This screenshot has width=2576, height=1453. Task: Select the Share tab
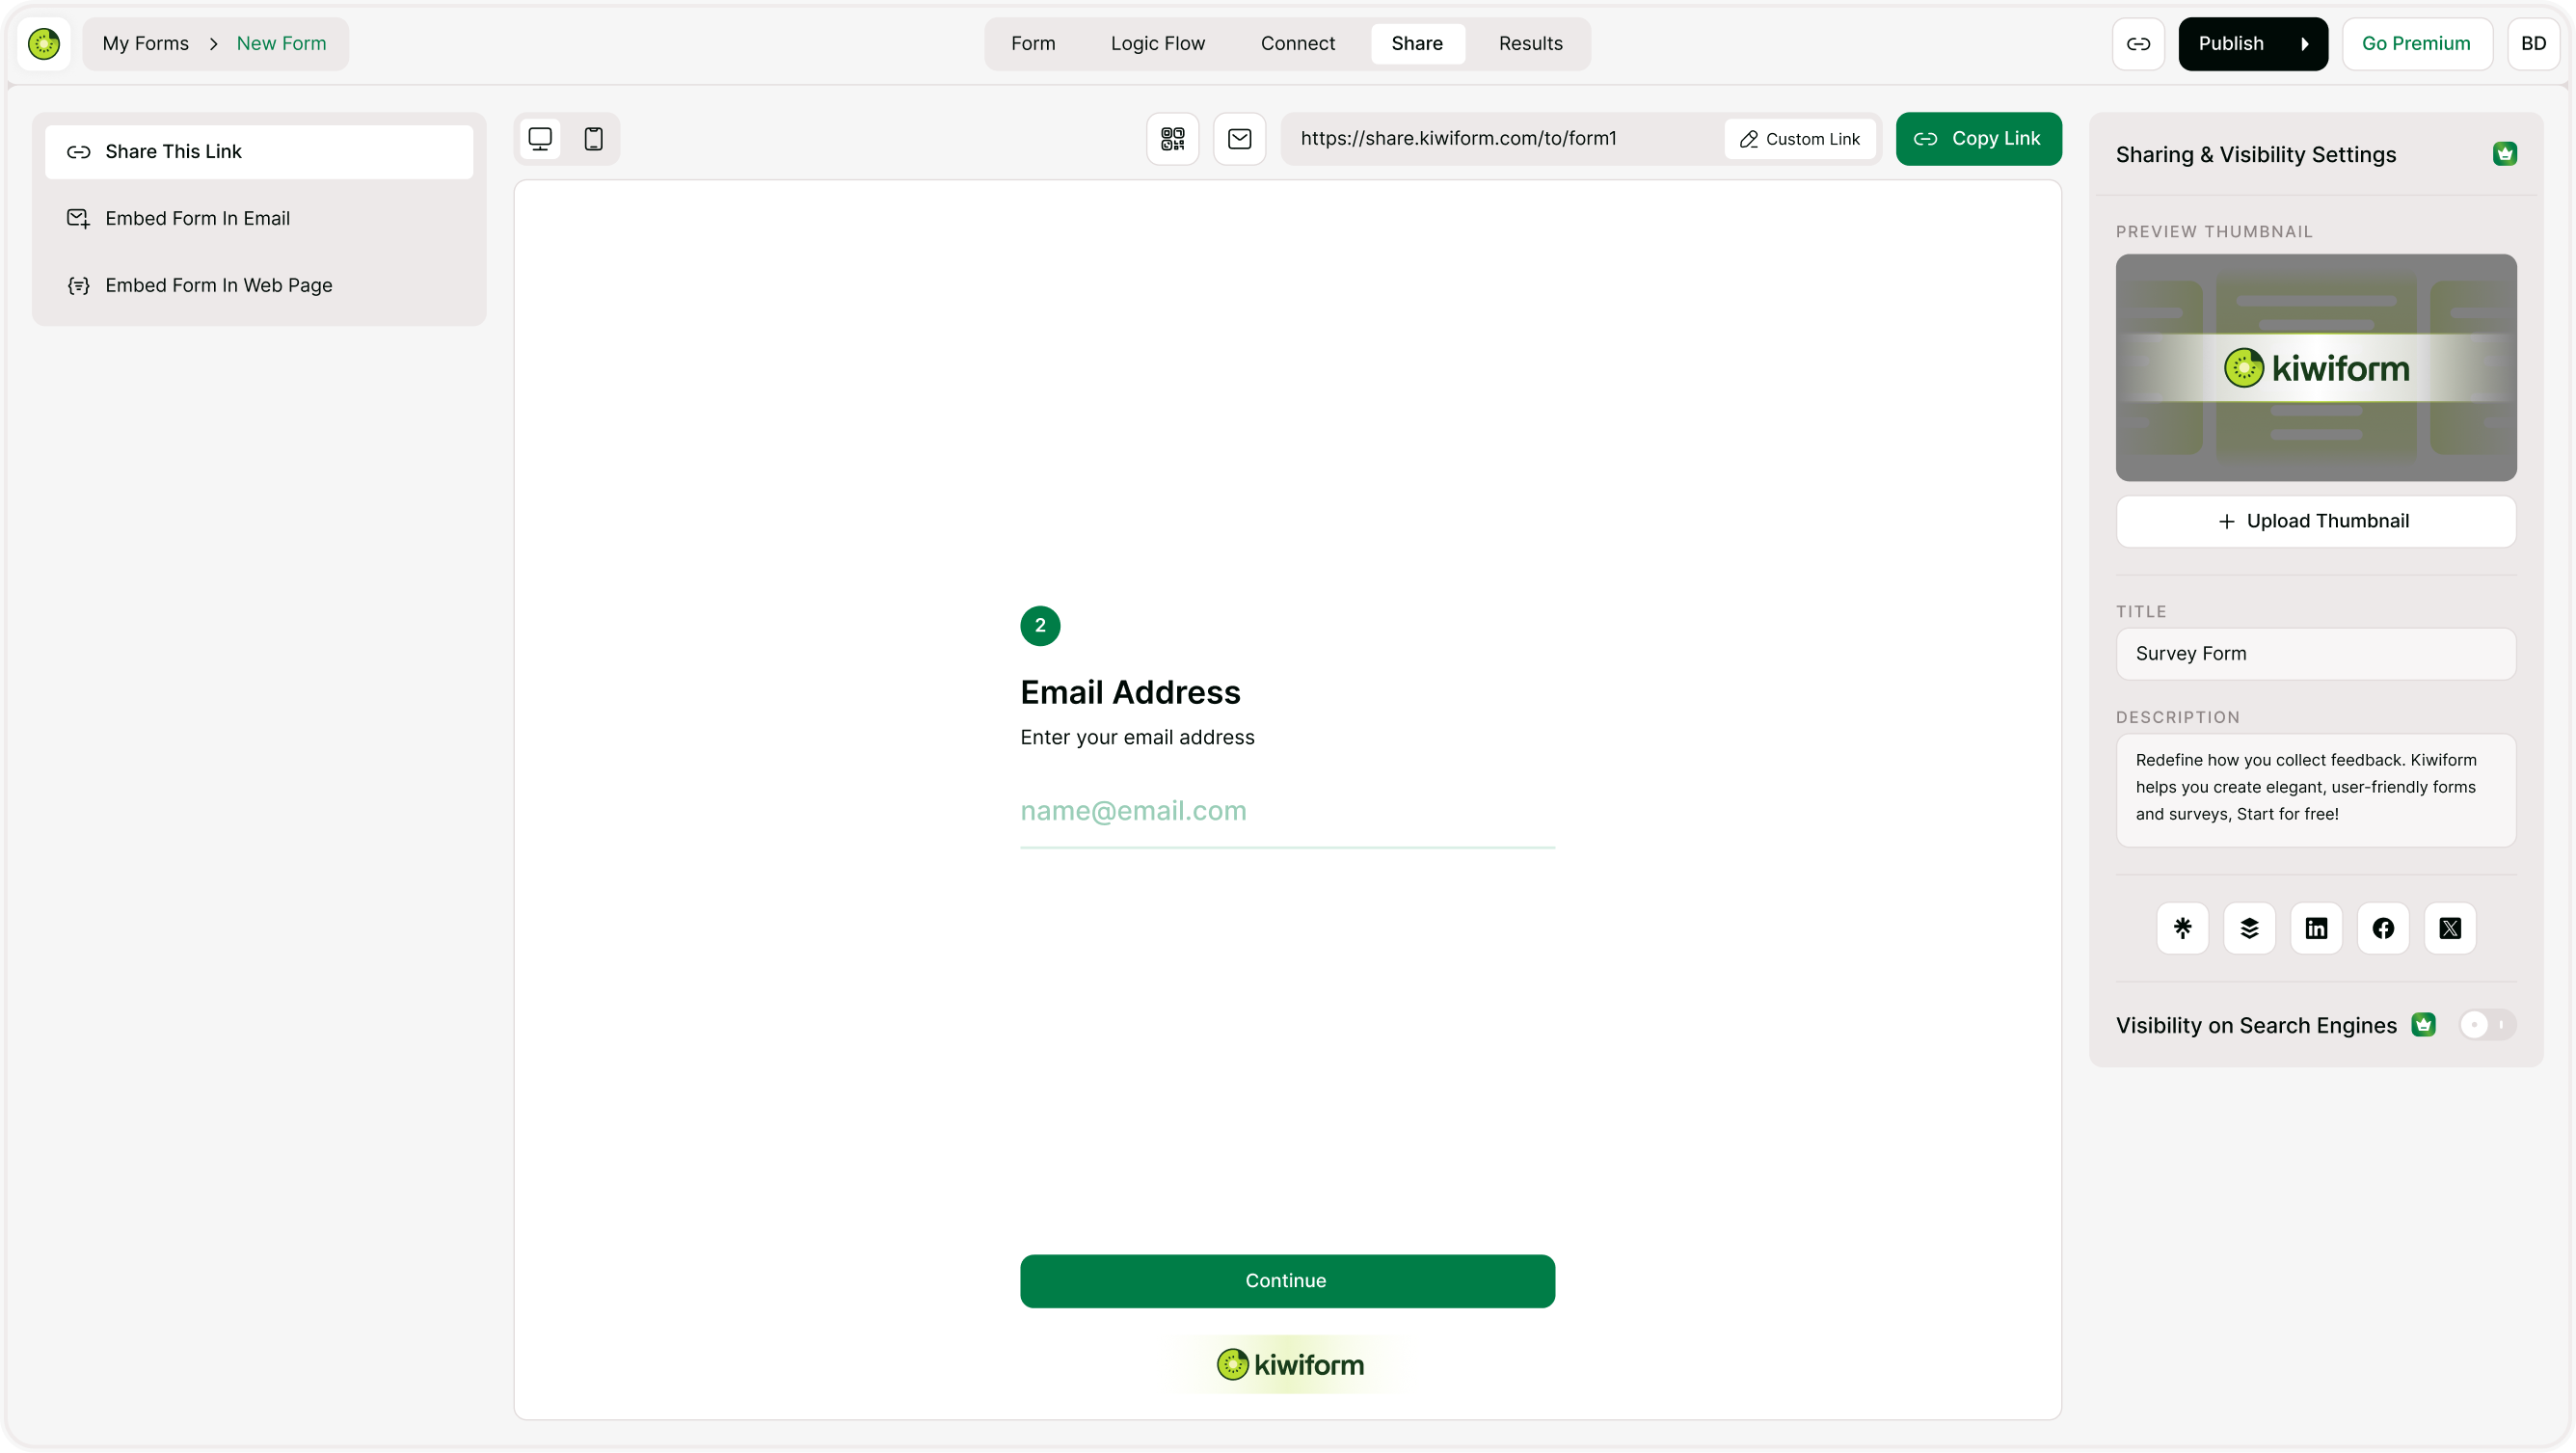pos(1417,43)
